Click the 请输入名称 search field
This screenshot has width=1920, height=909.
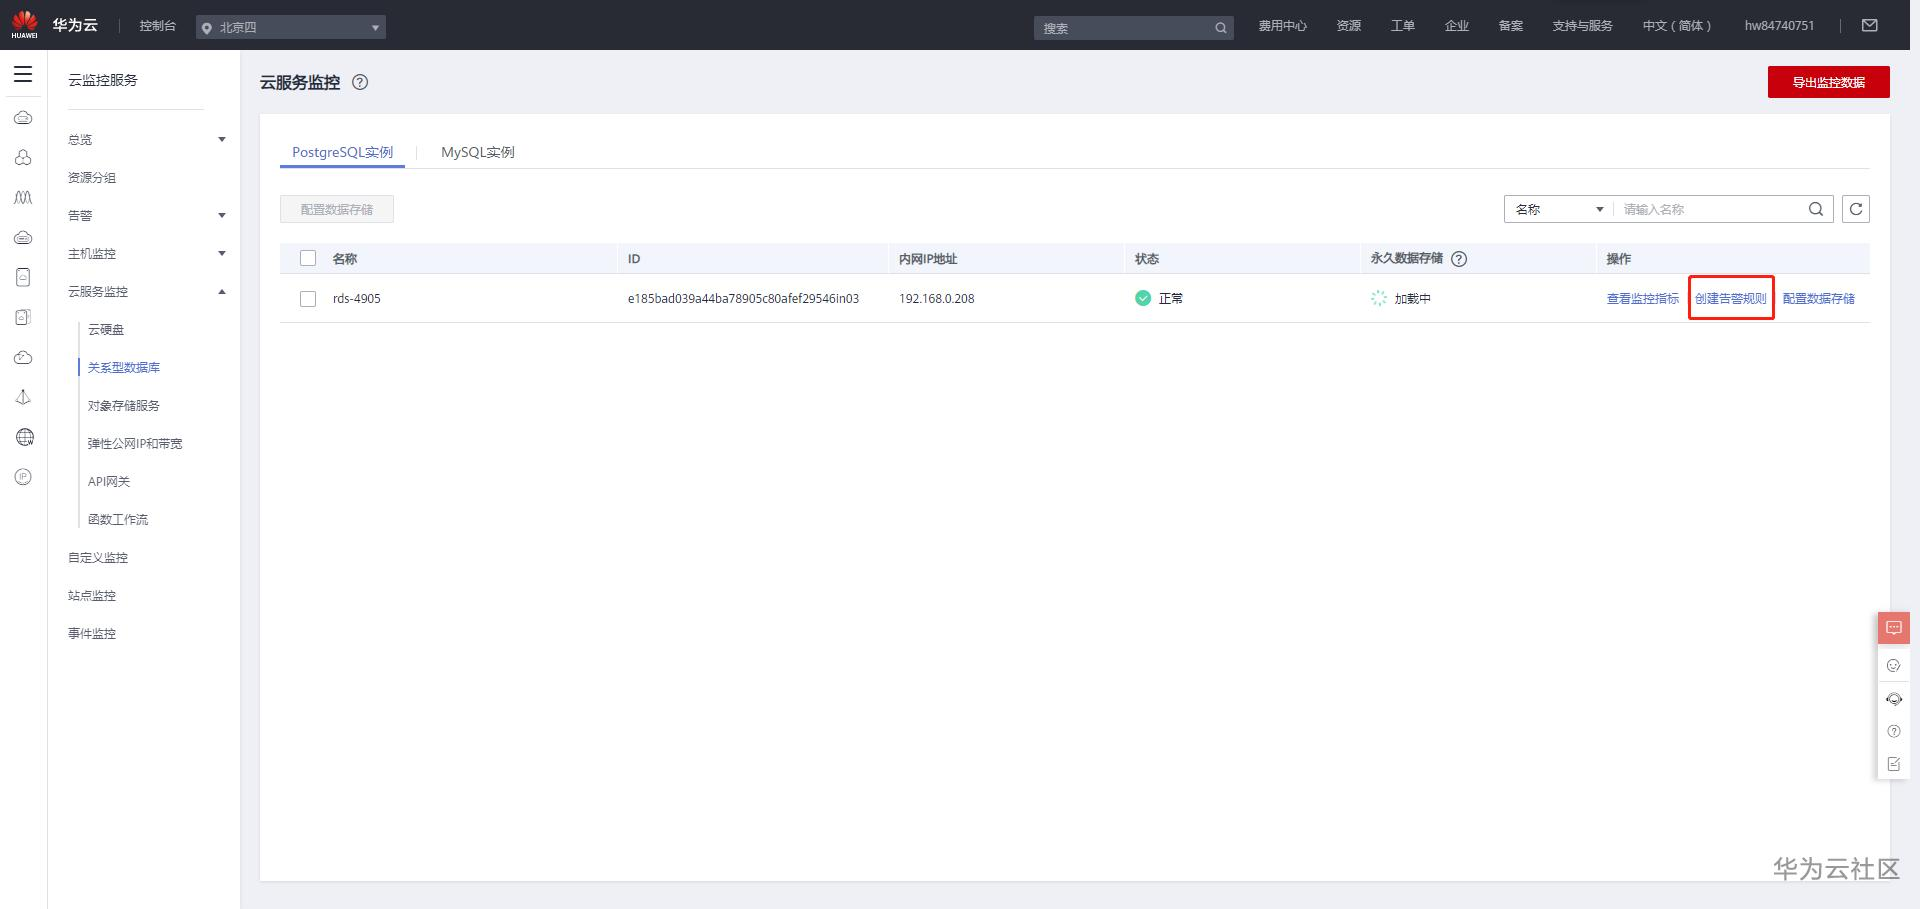pos(1710,209)
